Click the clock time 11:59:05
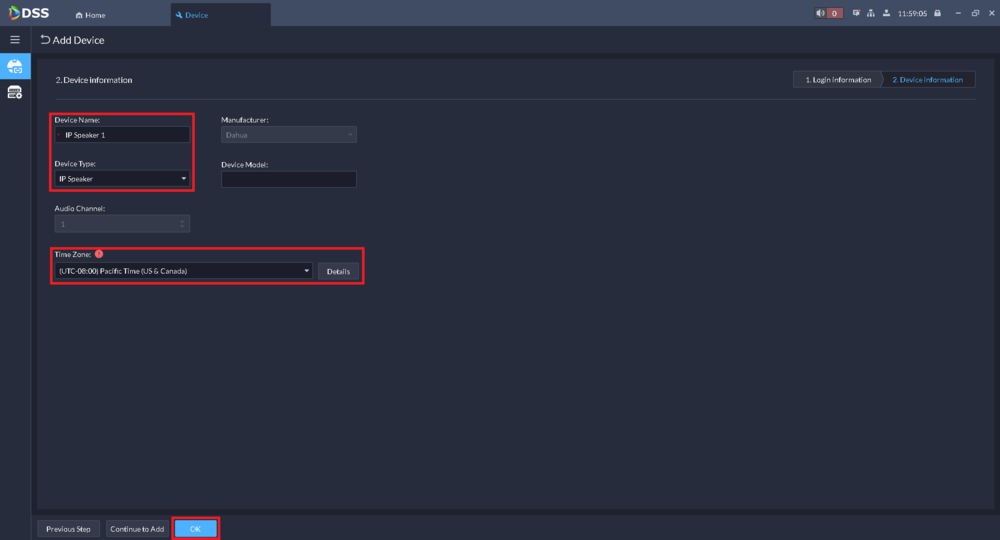This screenshot has width=1000, height=540. point(912,13)
